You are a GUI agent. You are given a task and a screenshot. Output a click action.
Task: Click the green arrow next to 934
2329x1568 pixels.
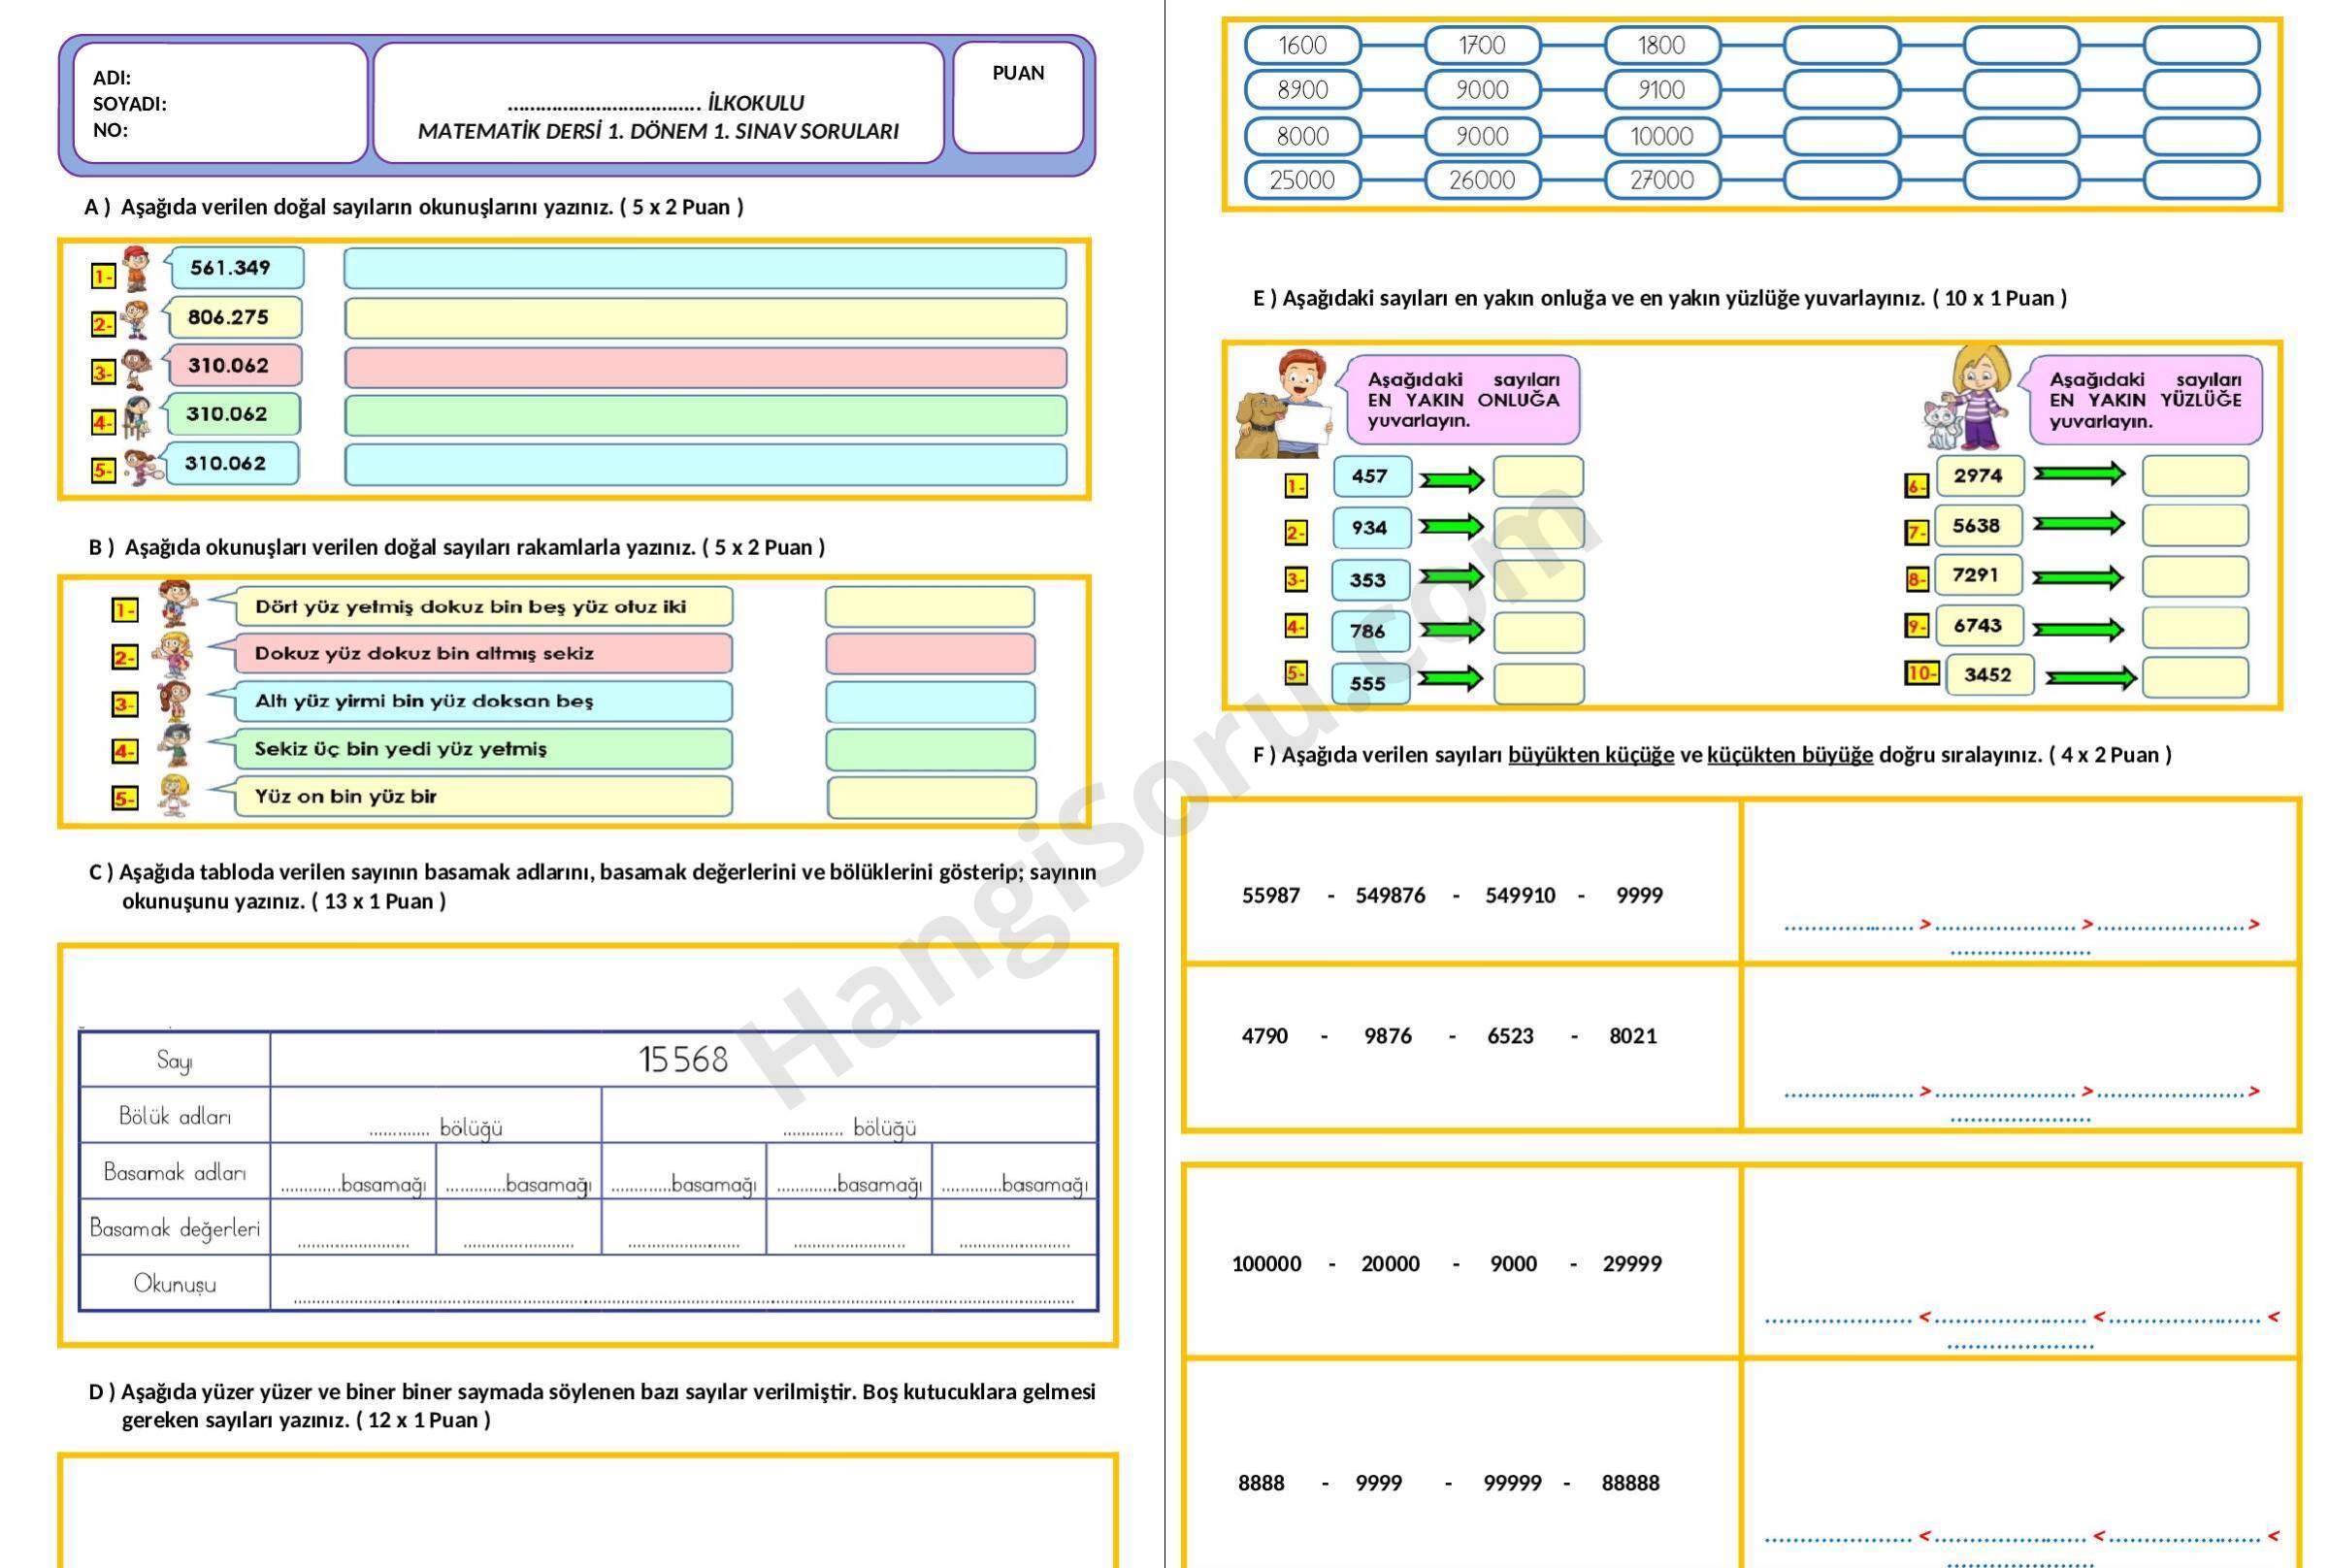pos(1452,527)
